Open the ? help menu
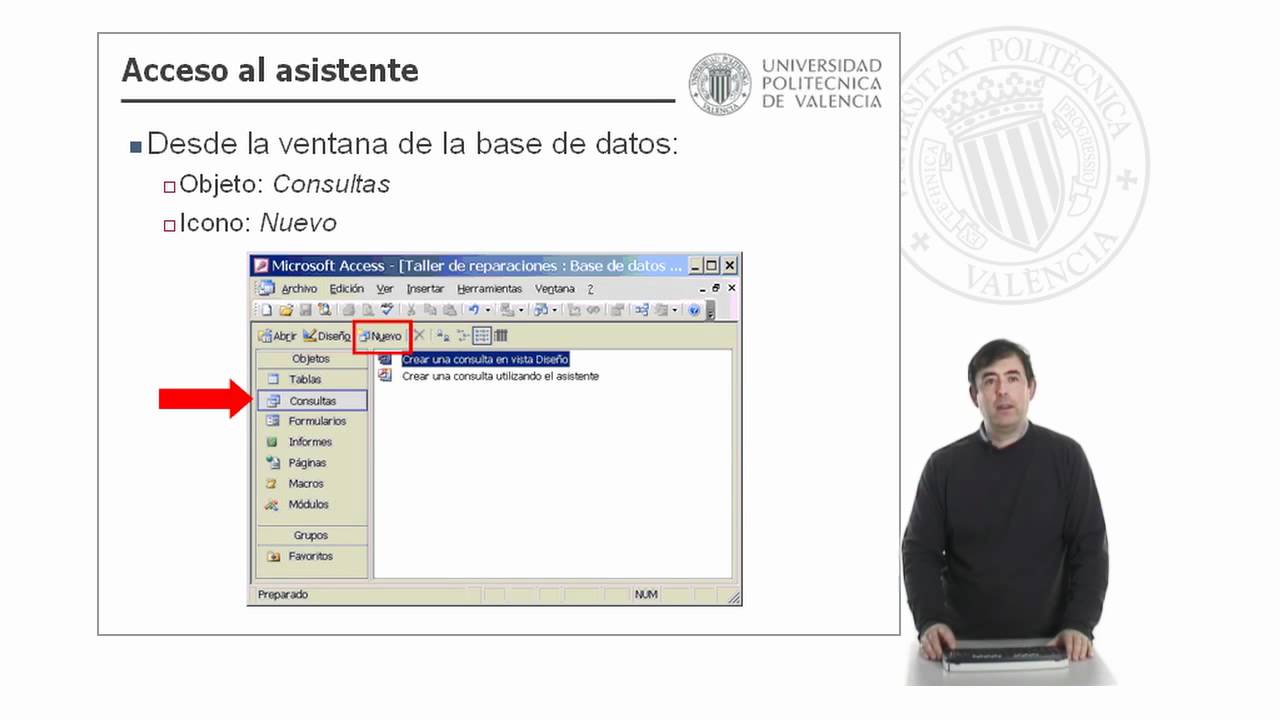 pos(590,288)
